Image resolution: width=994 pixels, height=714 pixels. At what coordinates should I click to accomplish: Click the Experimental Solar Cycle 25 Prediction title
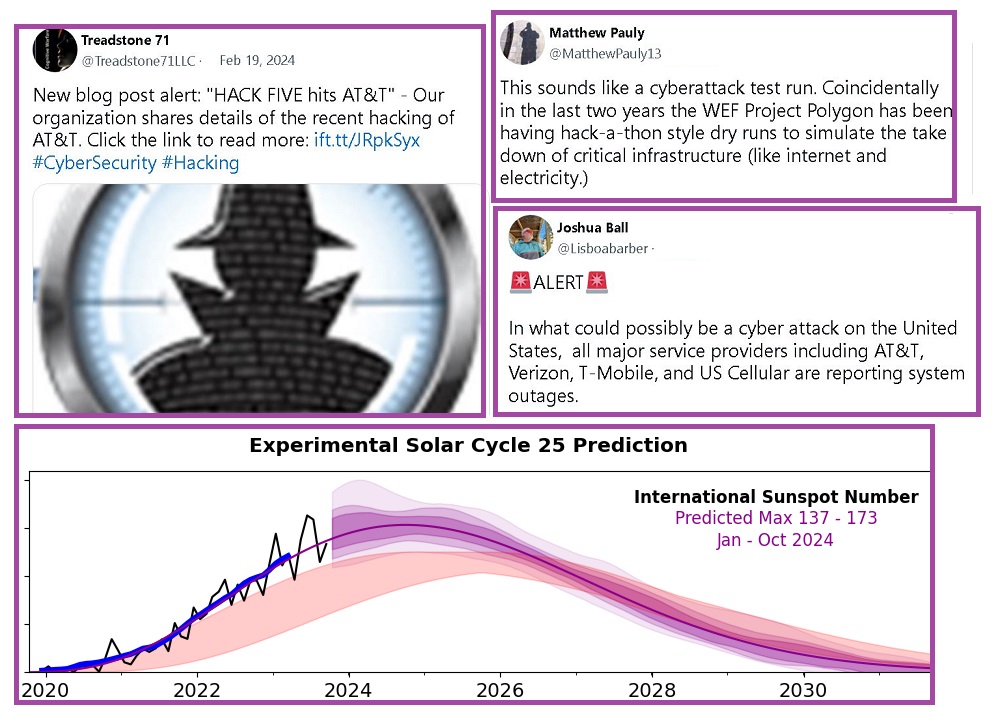click(468, 446)
